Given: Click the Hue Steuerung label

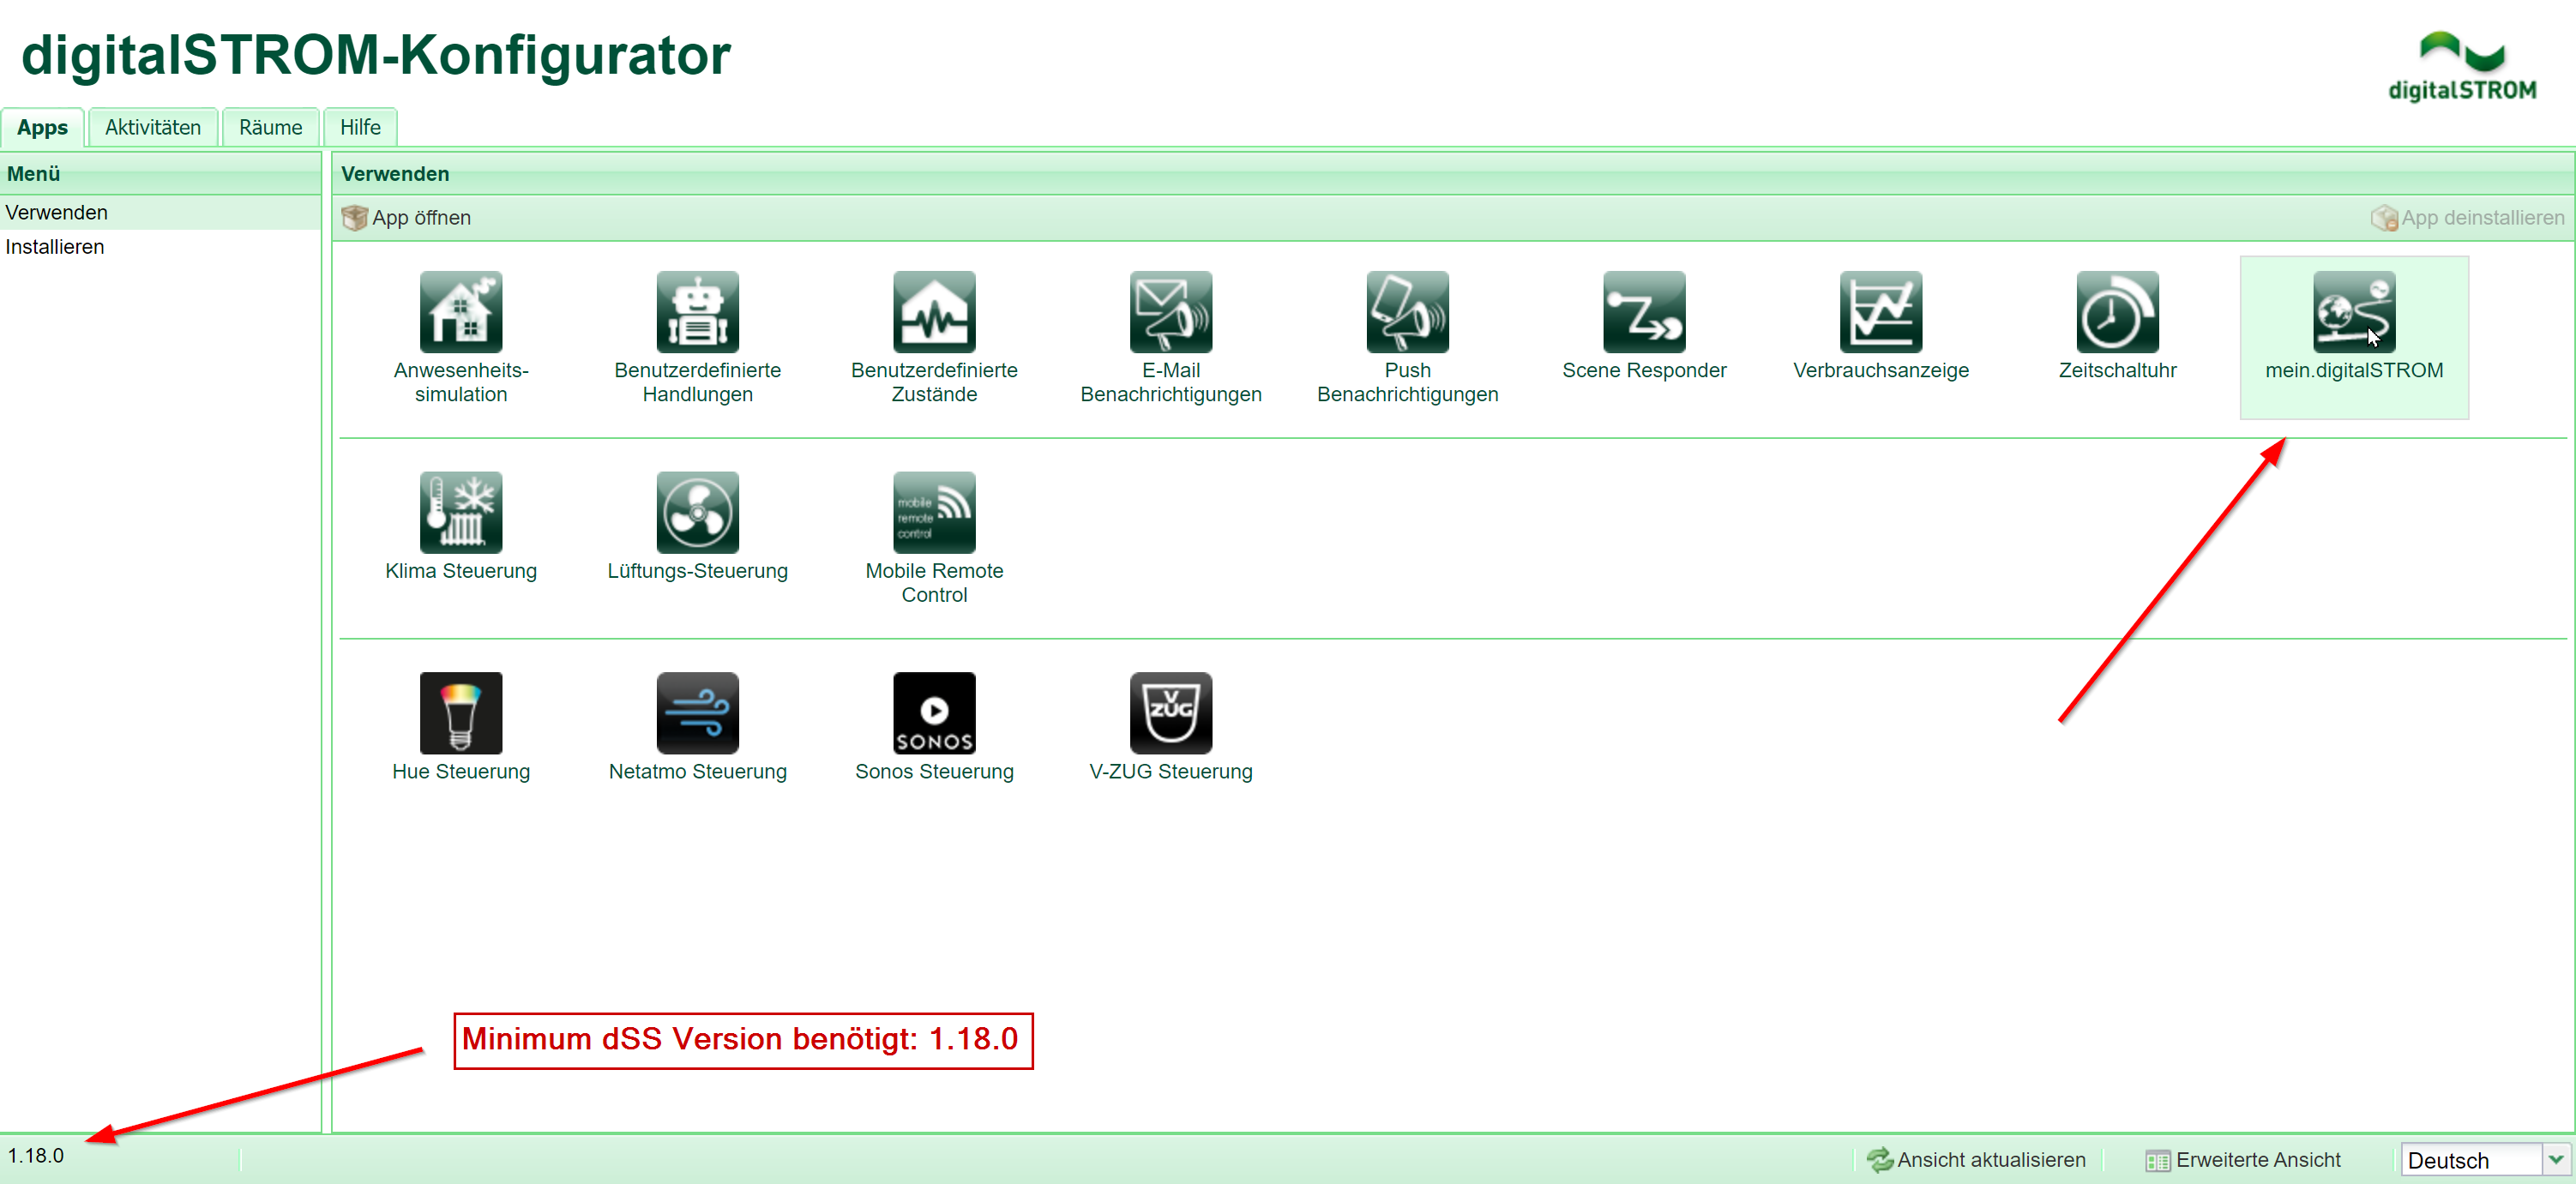Looking at the screenshot, I should tap(461, 772).
